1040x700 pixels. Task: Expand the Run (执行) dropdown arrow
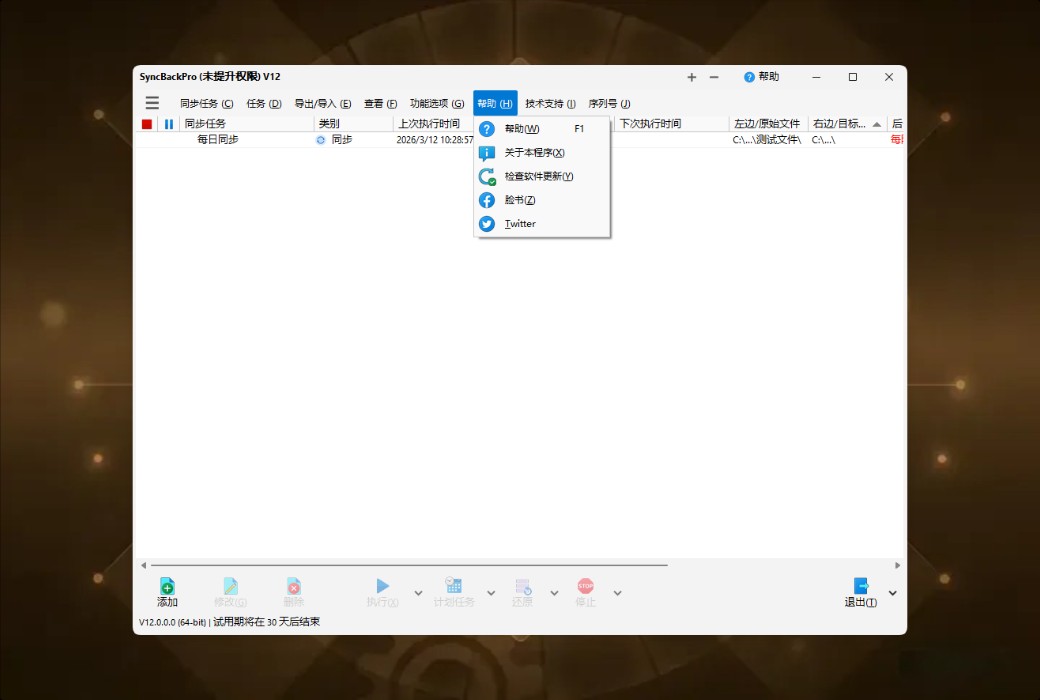point(417,592)
